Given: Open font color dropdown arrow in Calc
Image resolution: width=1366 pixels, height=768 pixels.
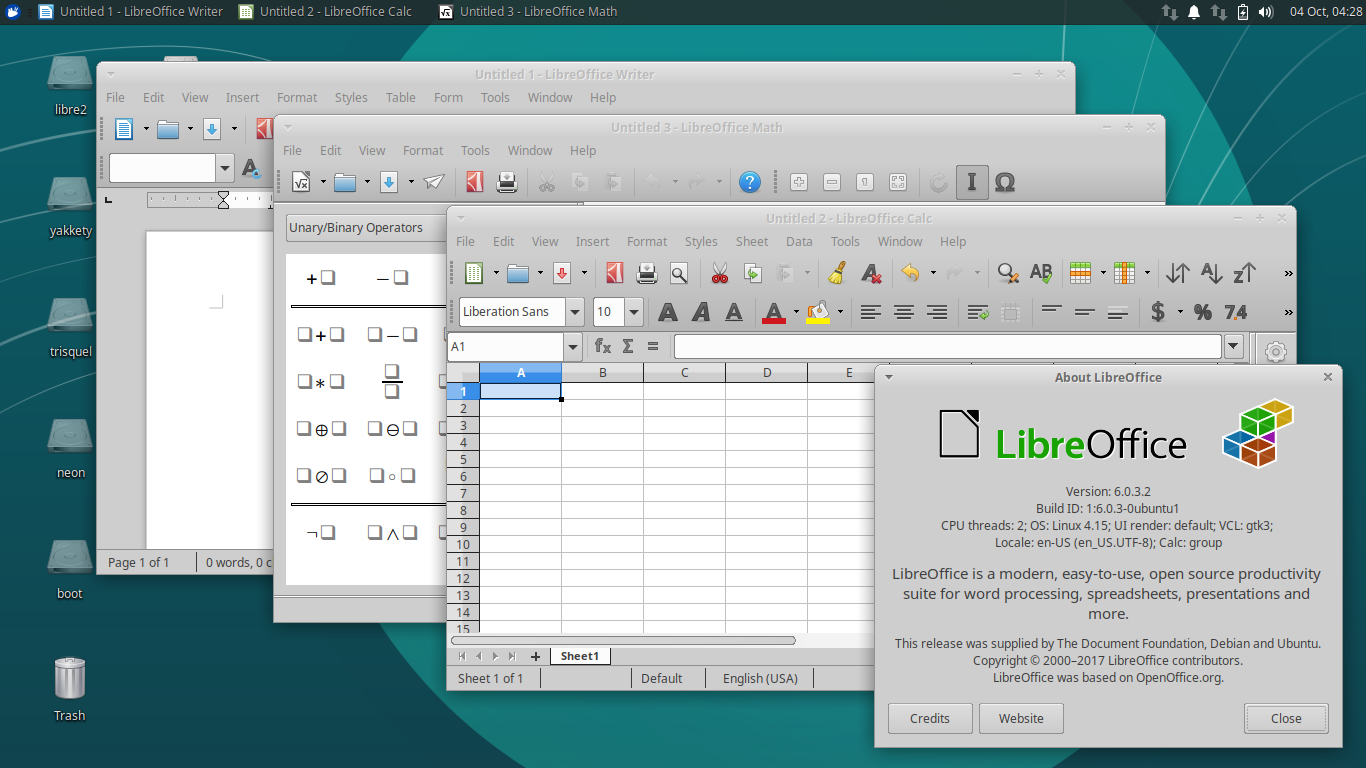Looking at the screenshot, I should click(796, 312).
